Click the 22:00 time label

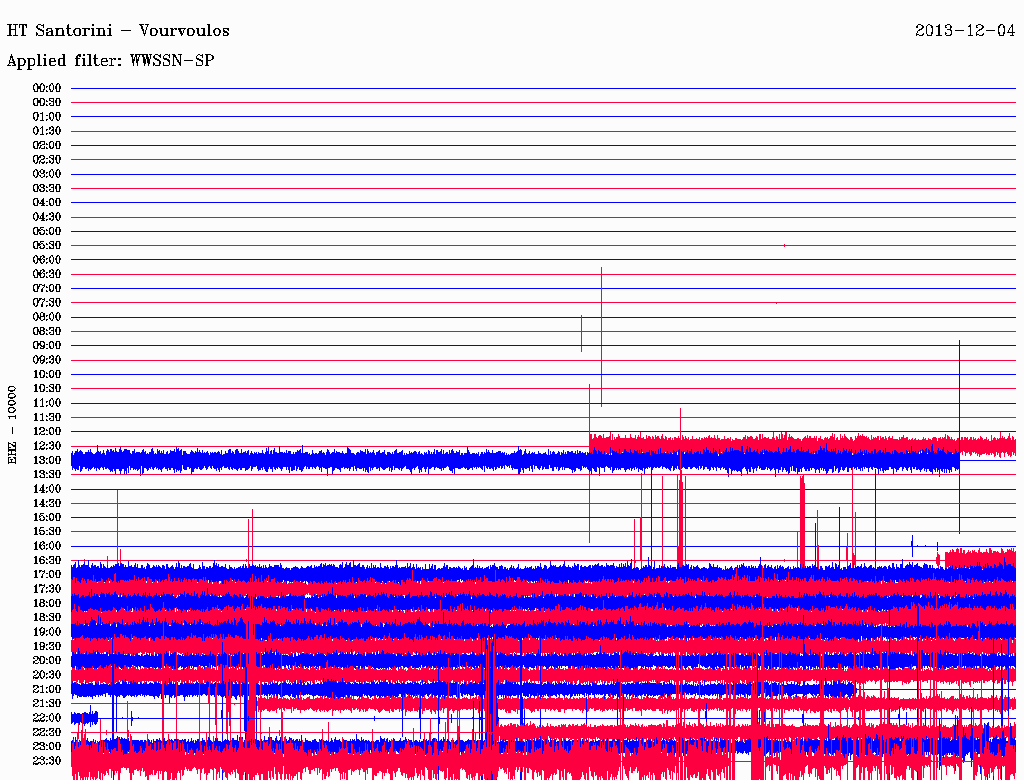pyautogui.click(x=47, y=718)
